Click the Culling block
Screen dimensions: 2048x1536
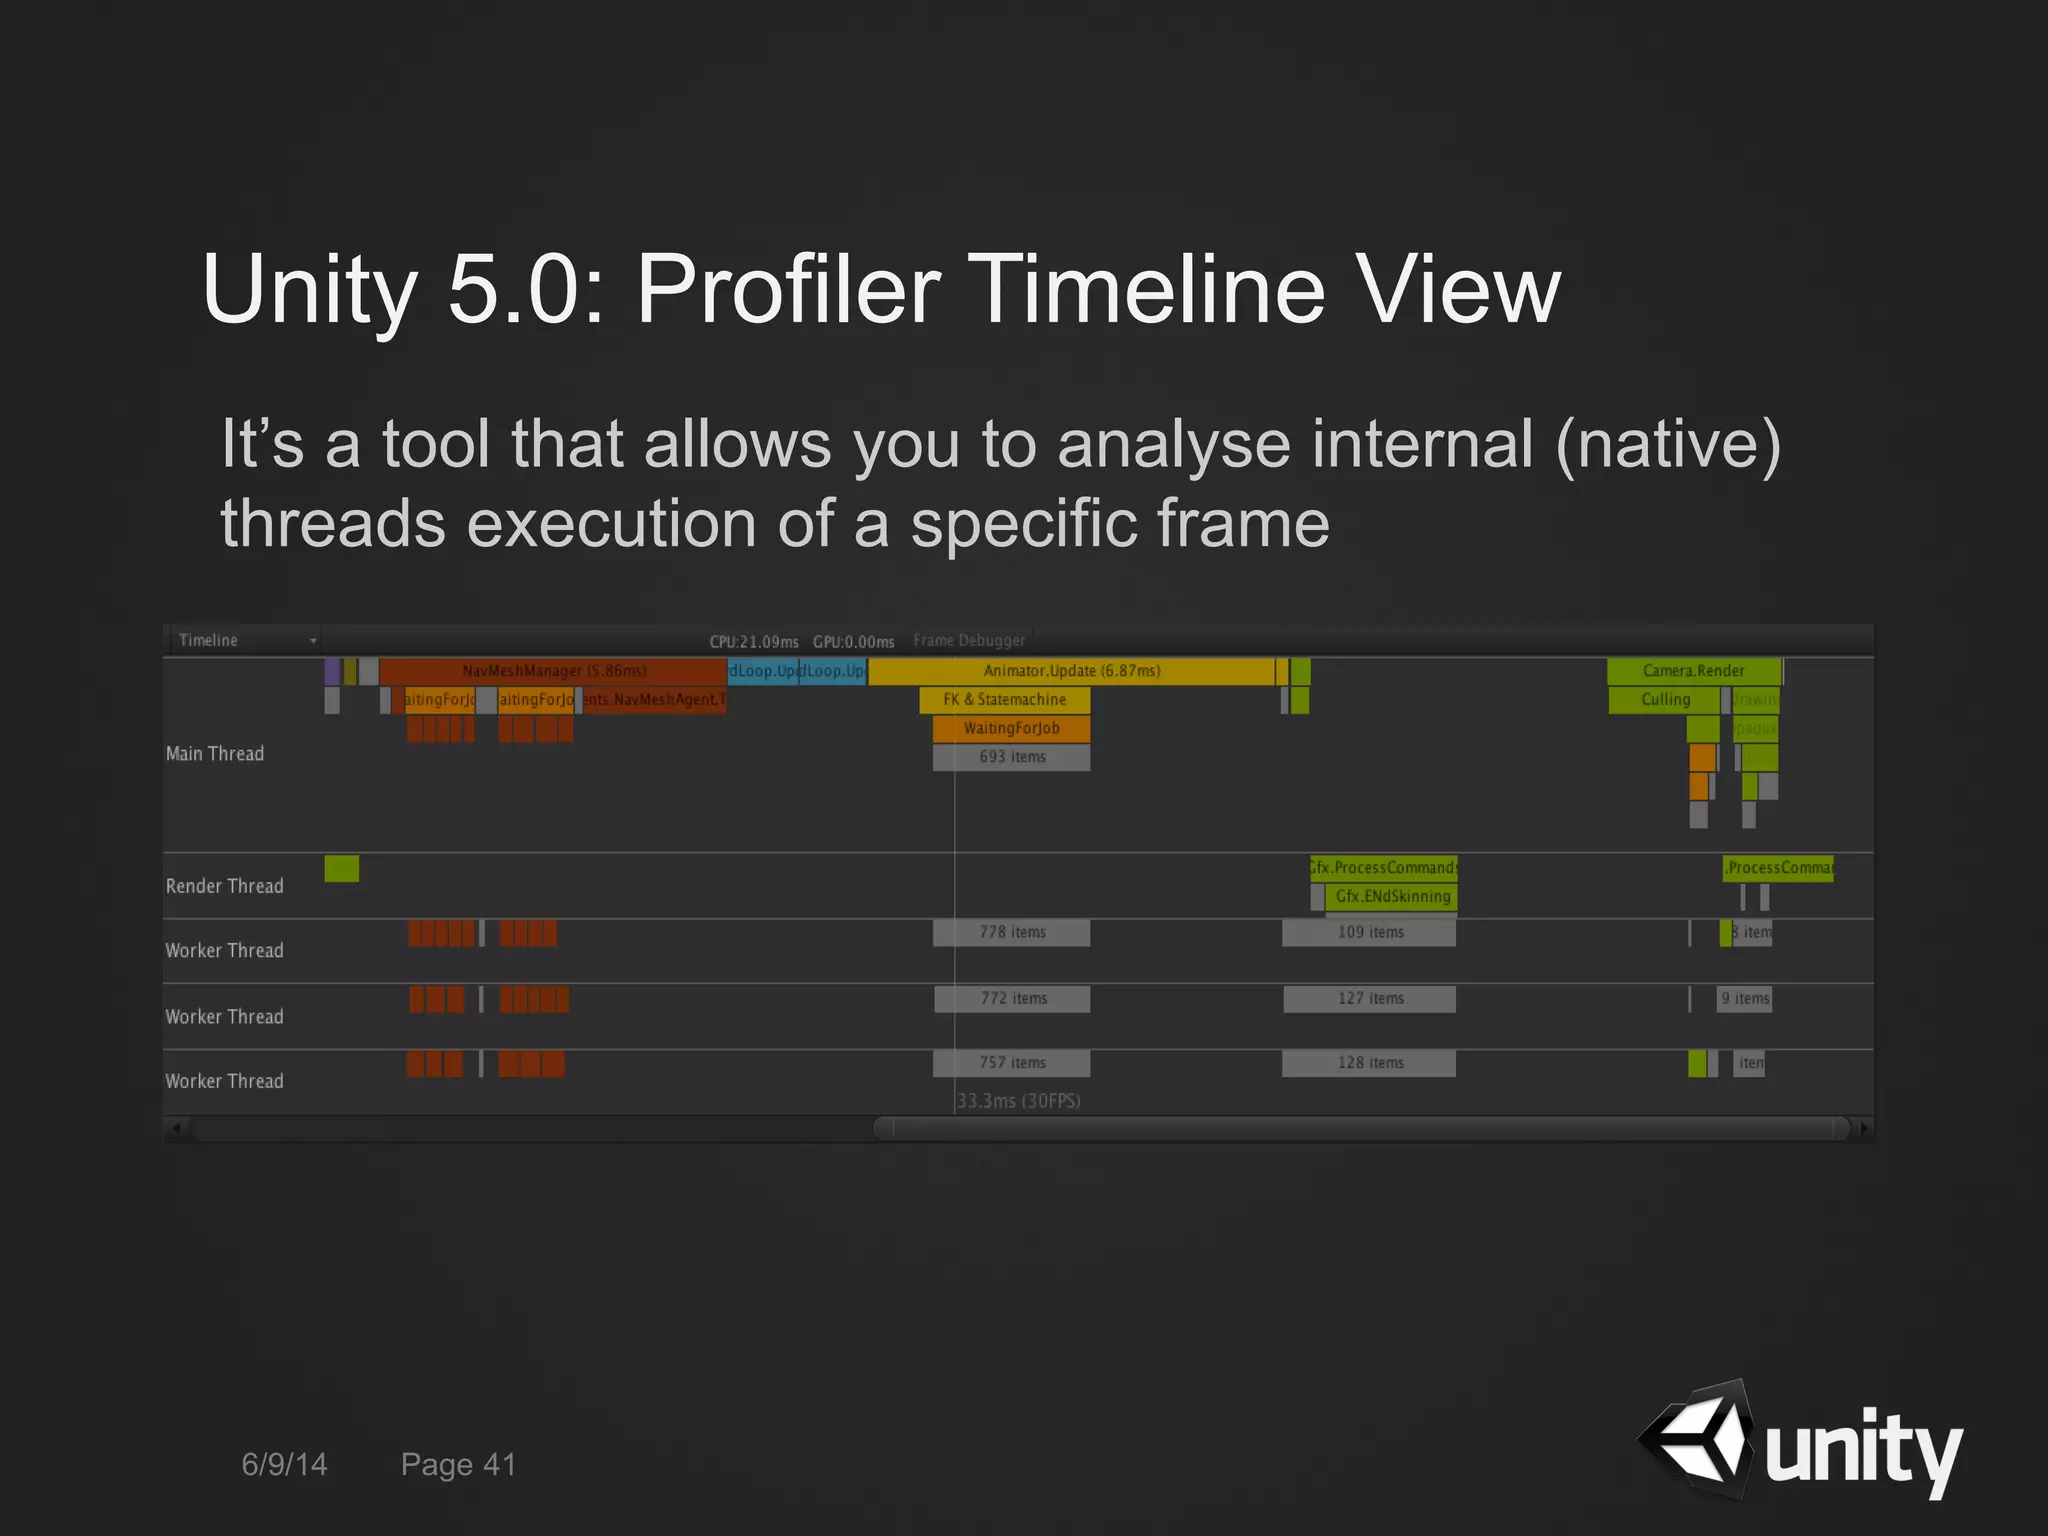[x=1665, y=700]
